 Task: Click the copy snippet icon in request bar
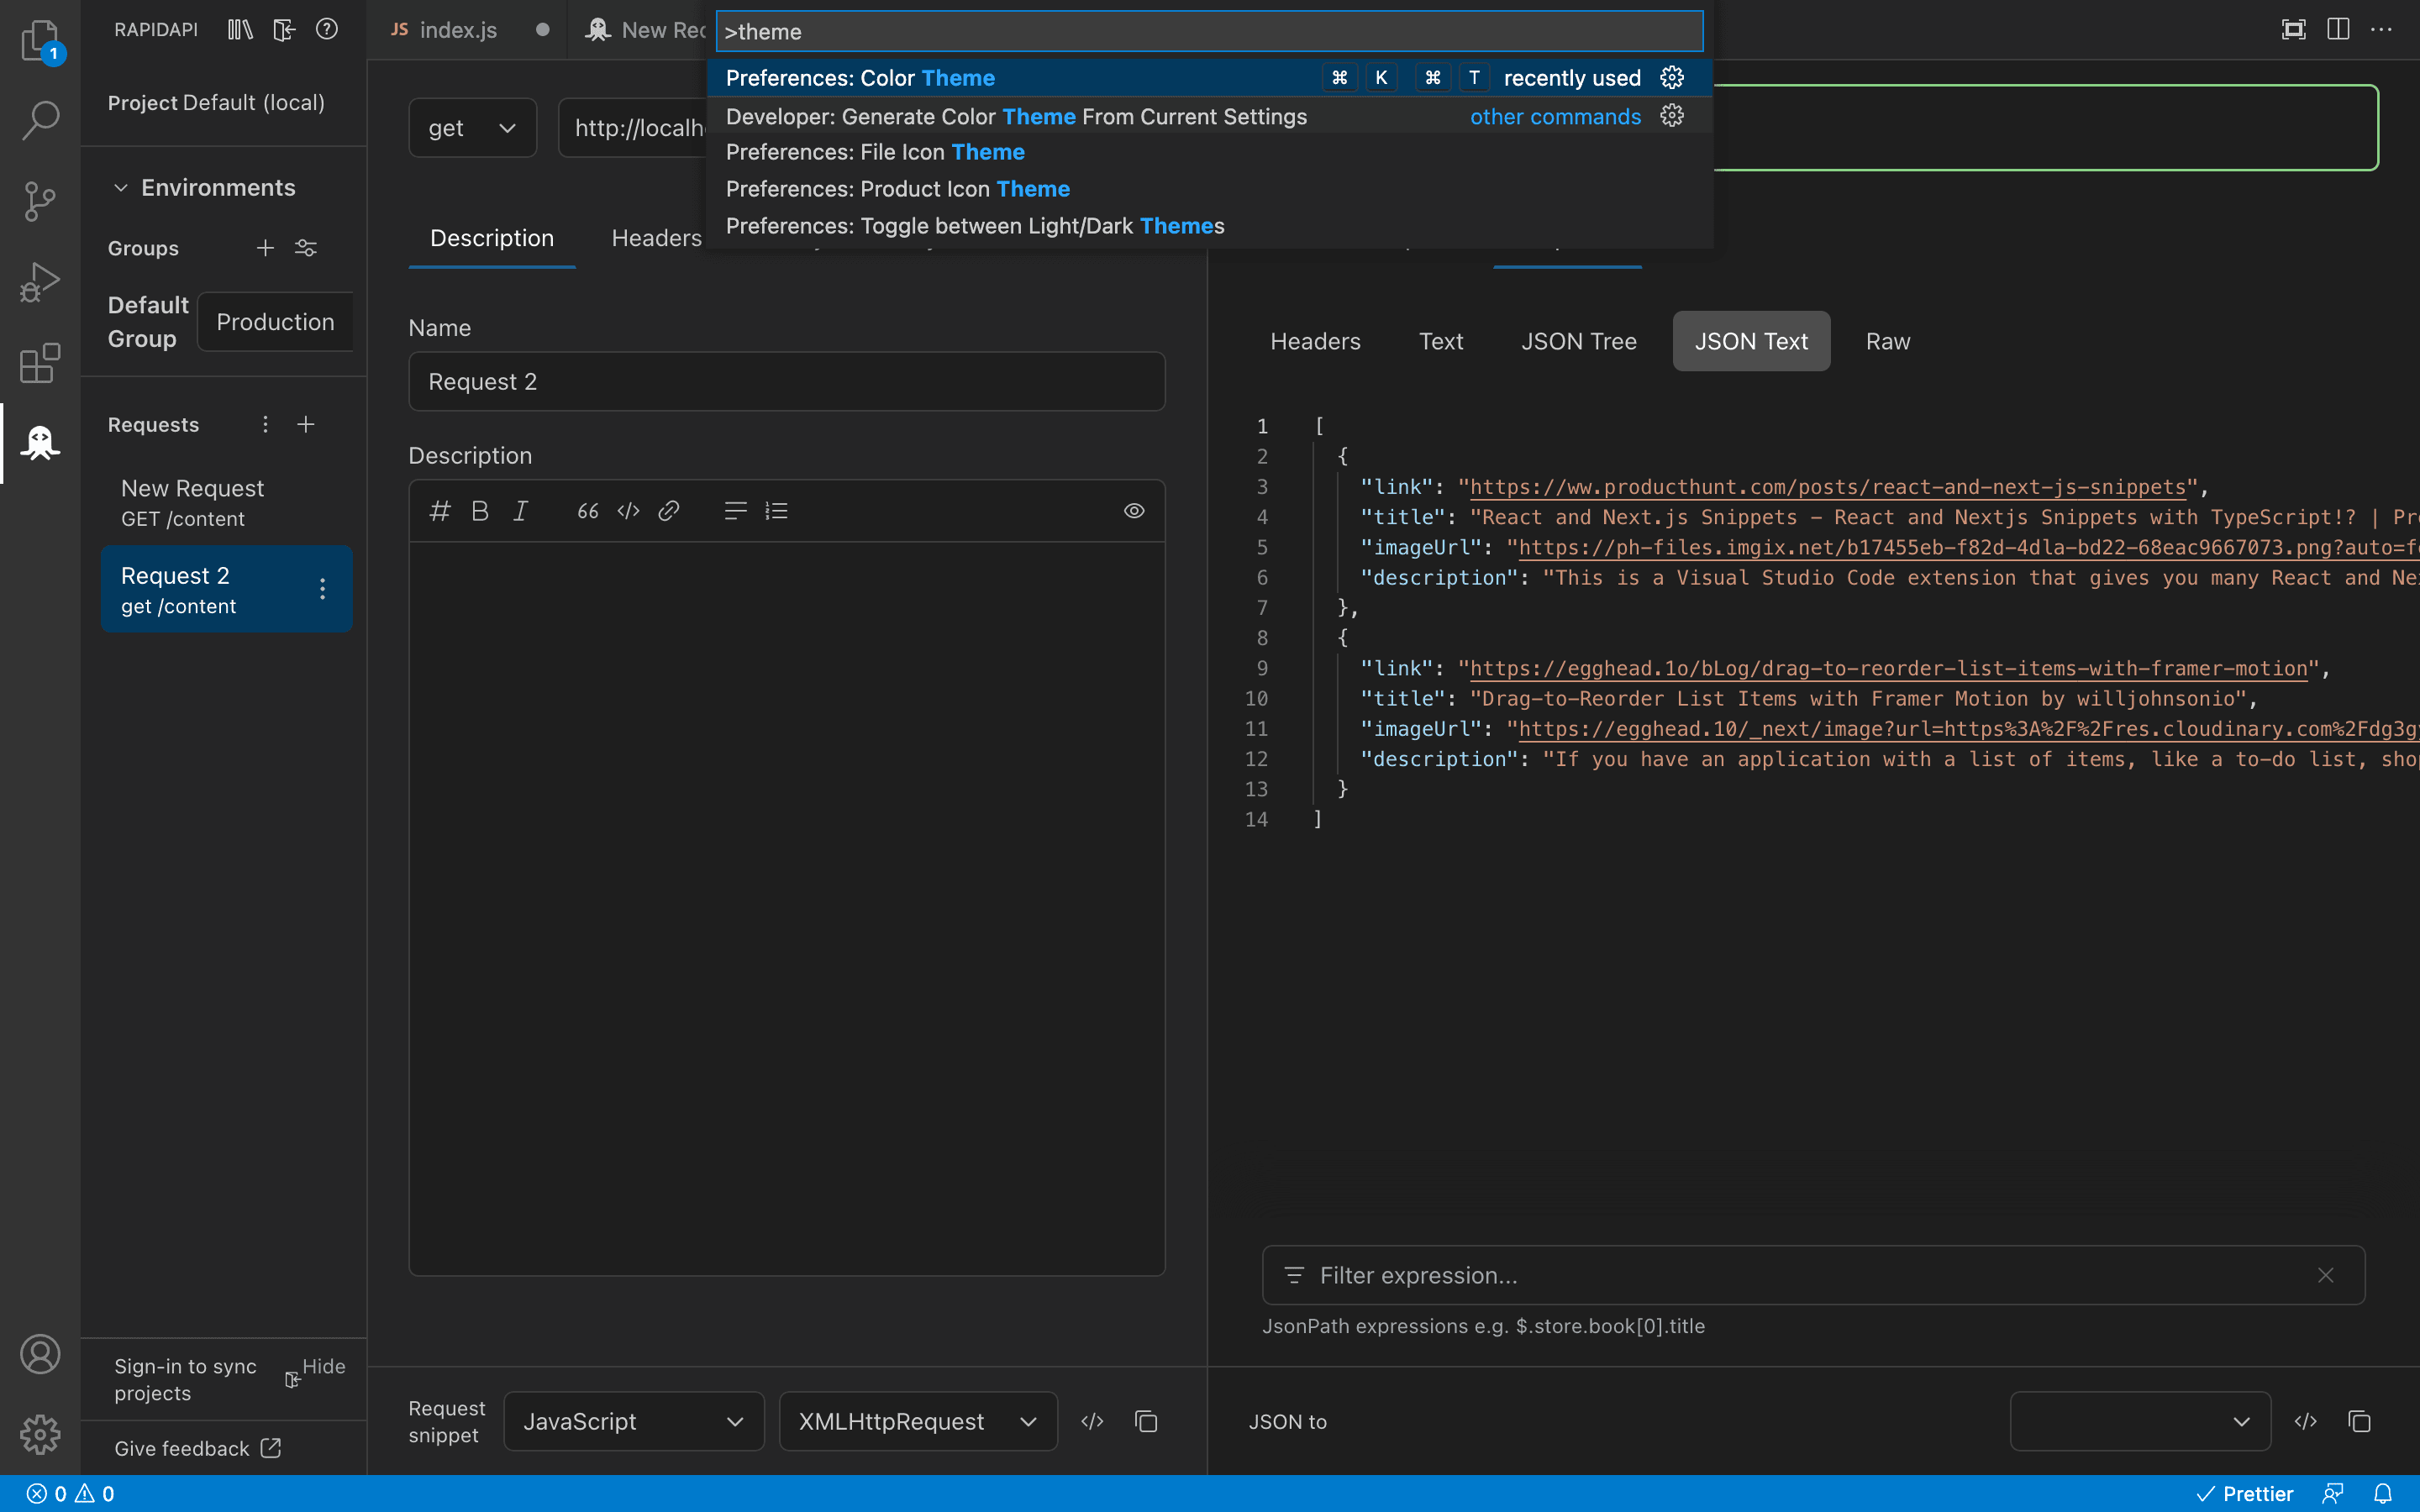(x=1146, y=1420)
